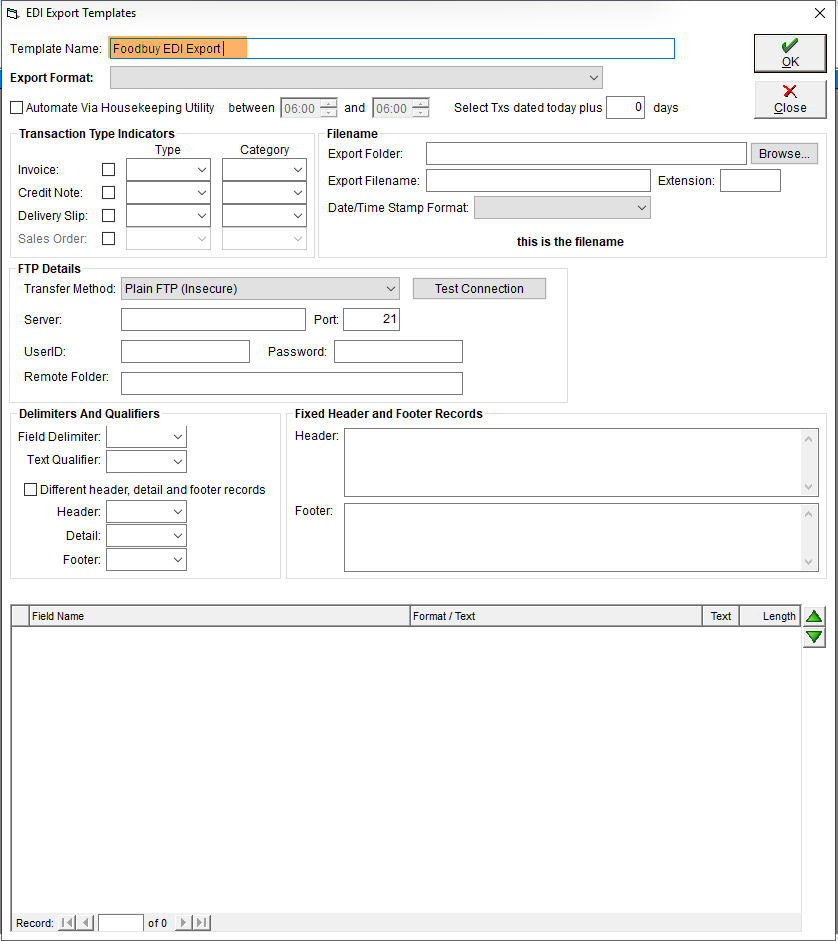The image size is (838, 941).
Task: Enable Automate Via Housekeeping Utility checkbox
Action: click(x=17, y=107)
